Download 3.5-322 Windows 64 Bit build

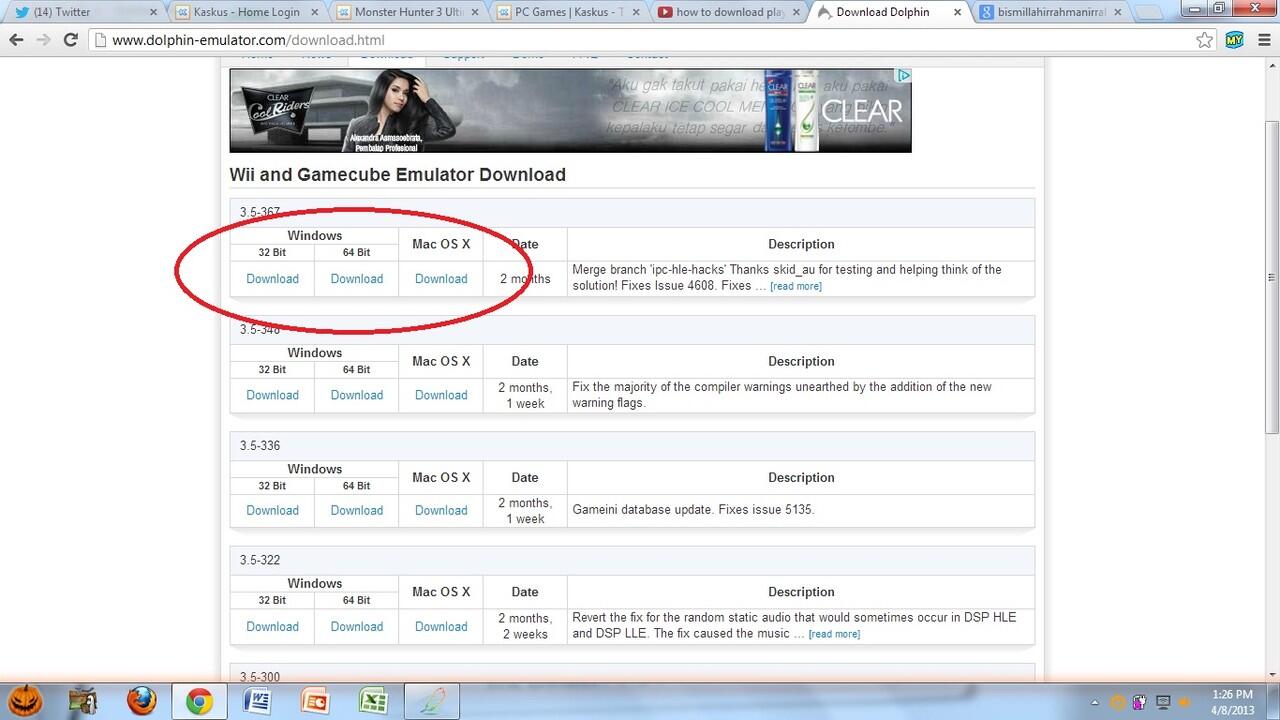357,626
